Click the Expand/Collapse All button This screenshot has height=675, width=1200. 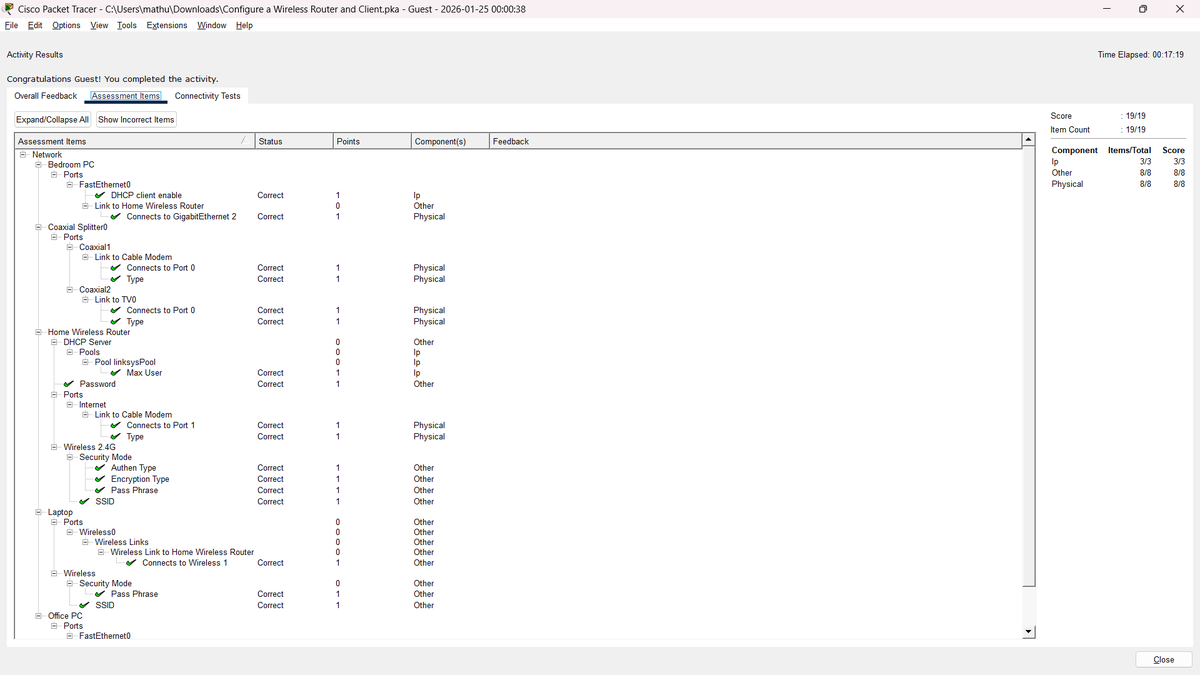coord(53,120)
